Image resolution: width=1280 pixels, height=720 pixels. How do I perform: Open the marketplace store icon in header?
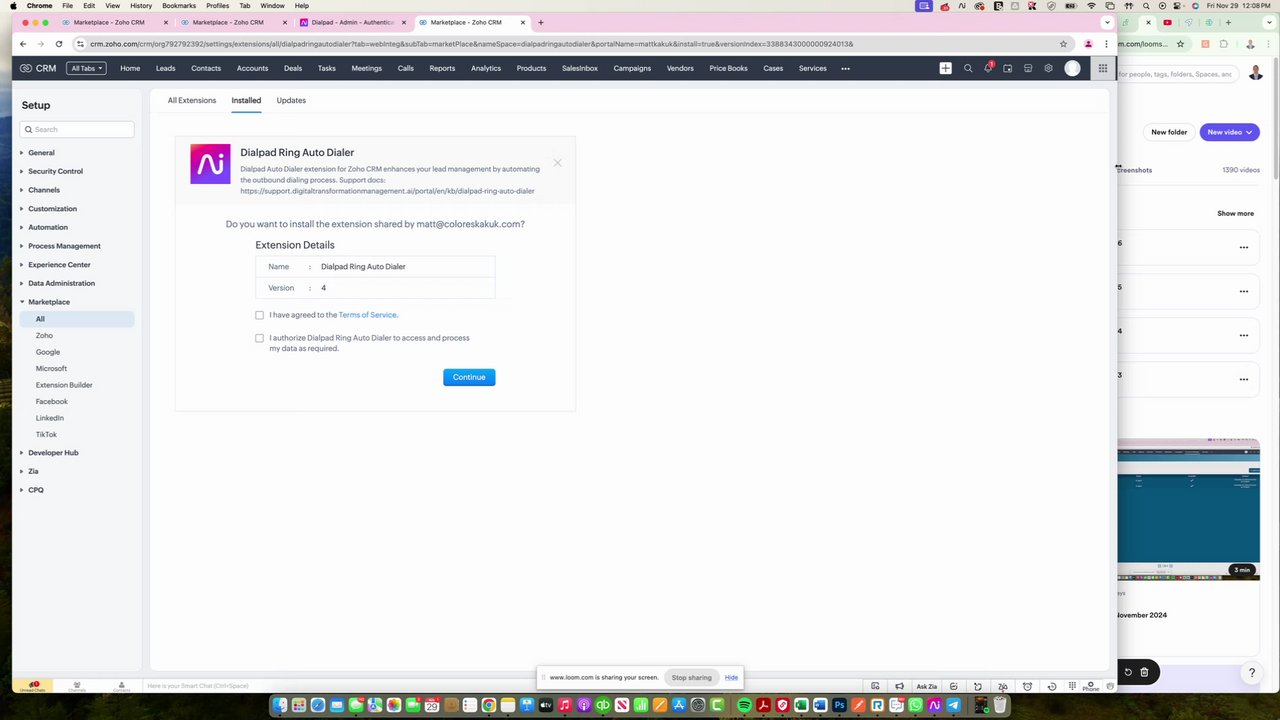(1028, 68)
